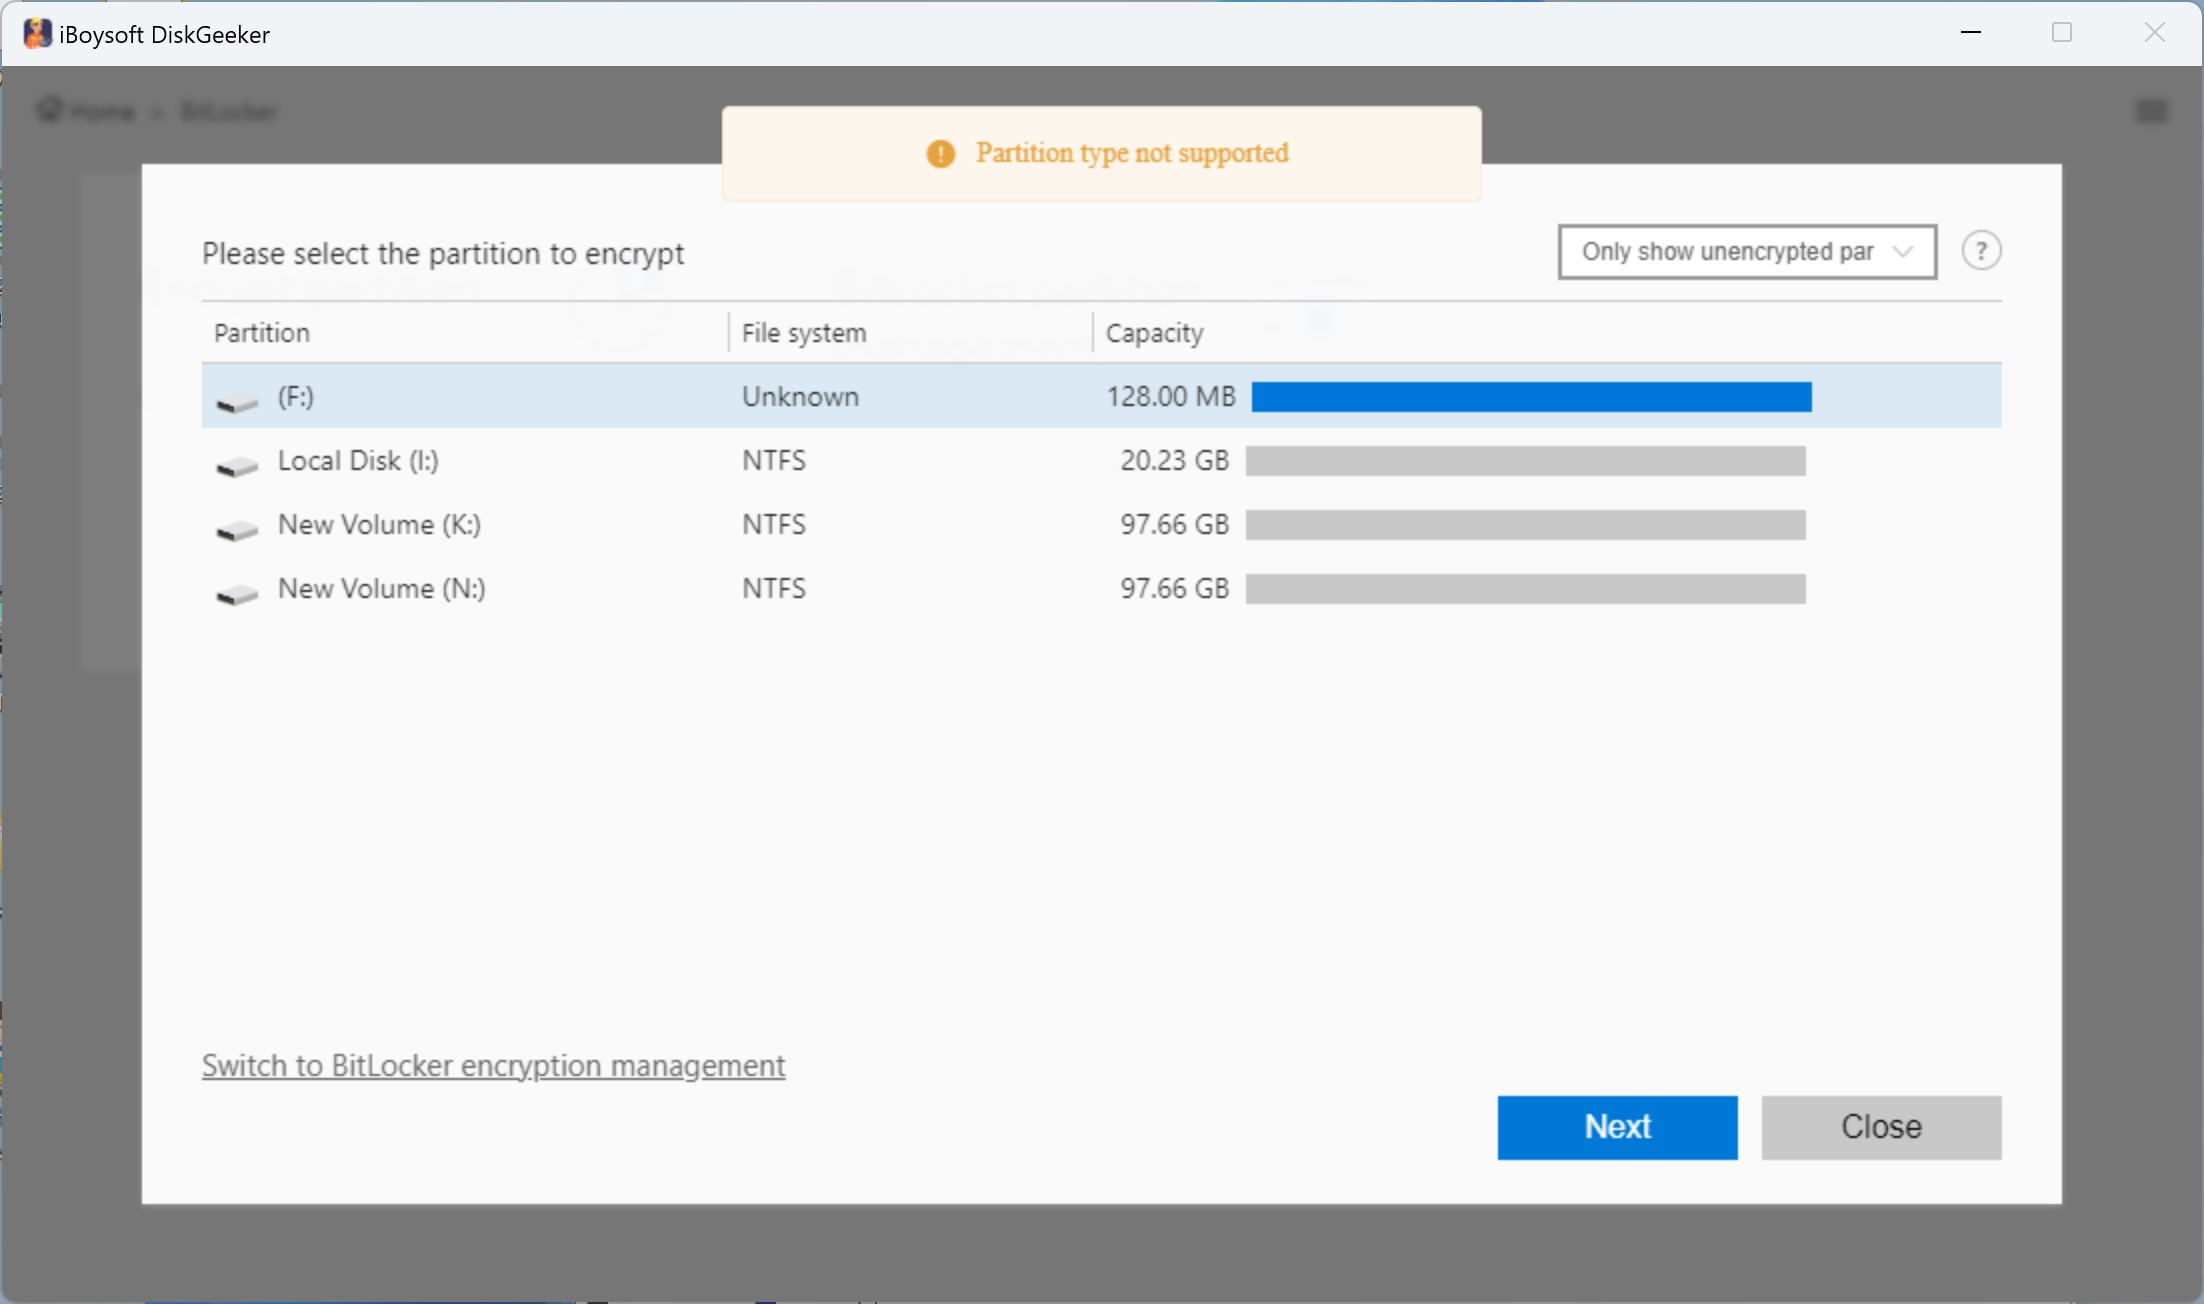The height and width of the screenshot is (1304, 2204).
Task: Click the New Volume (K:) drive icon
Action: click(237, 529)
